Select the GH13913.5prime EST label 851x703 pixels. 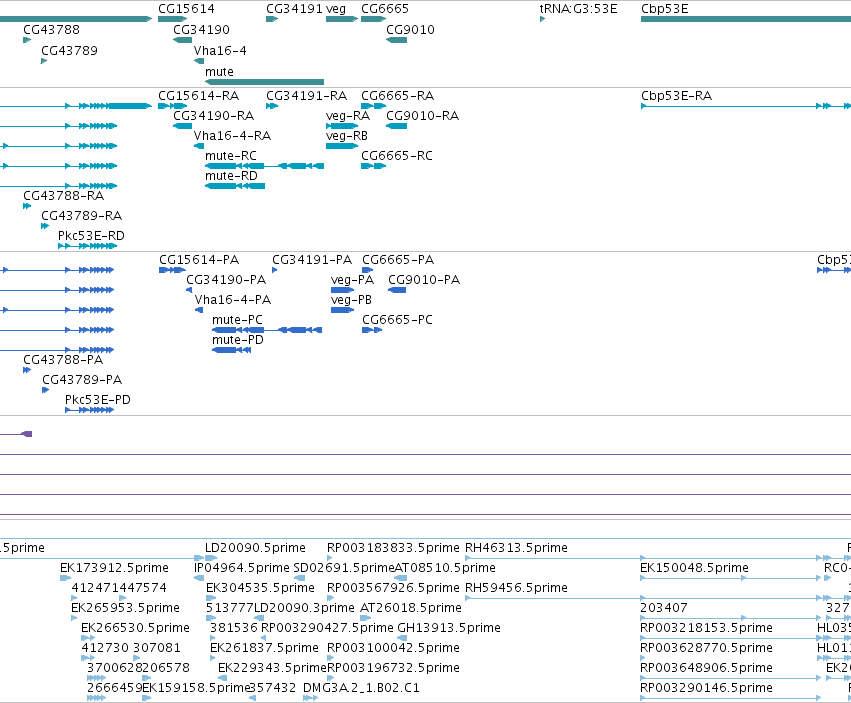tap(449, 628)
